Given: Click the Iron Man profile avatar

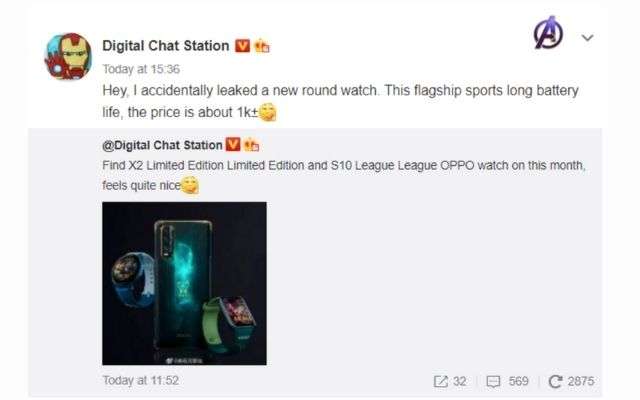Looking at the screenshot, I should point(68,56).
